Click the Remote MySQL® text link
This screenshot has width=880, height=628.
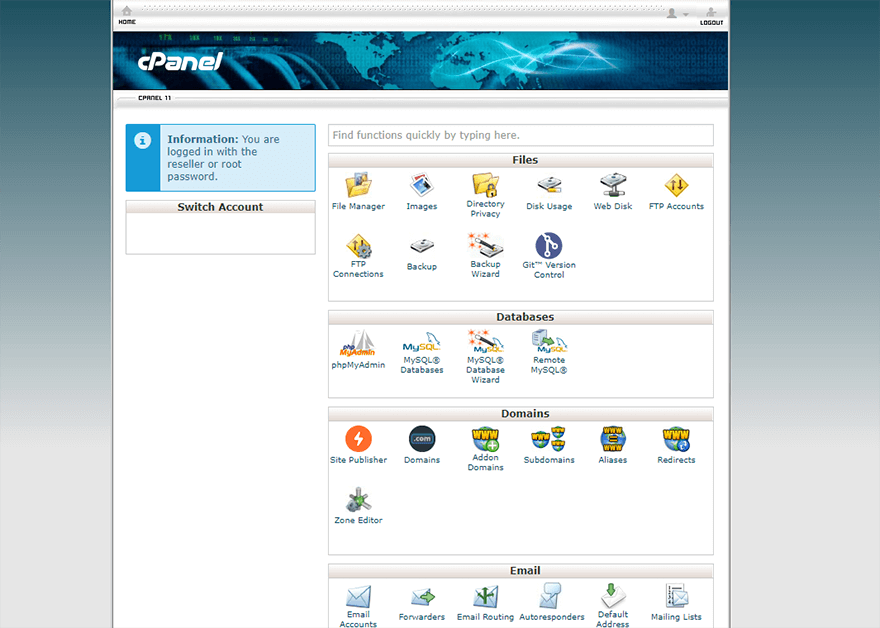(x=549, y=365)
